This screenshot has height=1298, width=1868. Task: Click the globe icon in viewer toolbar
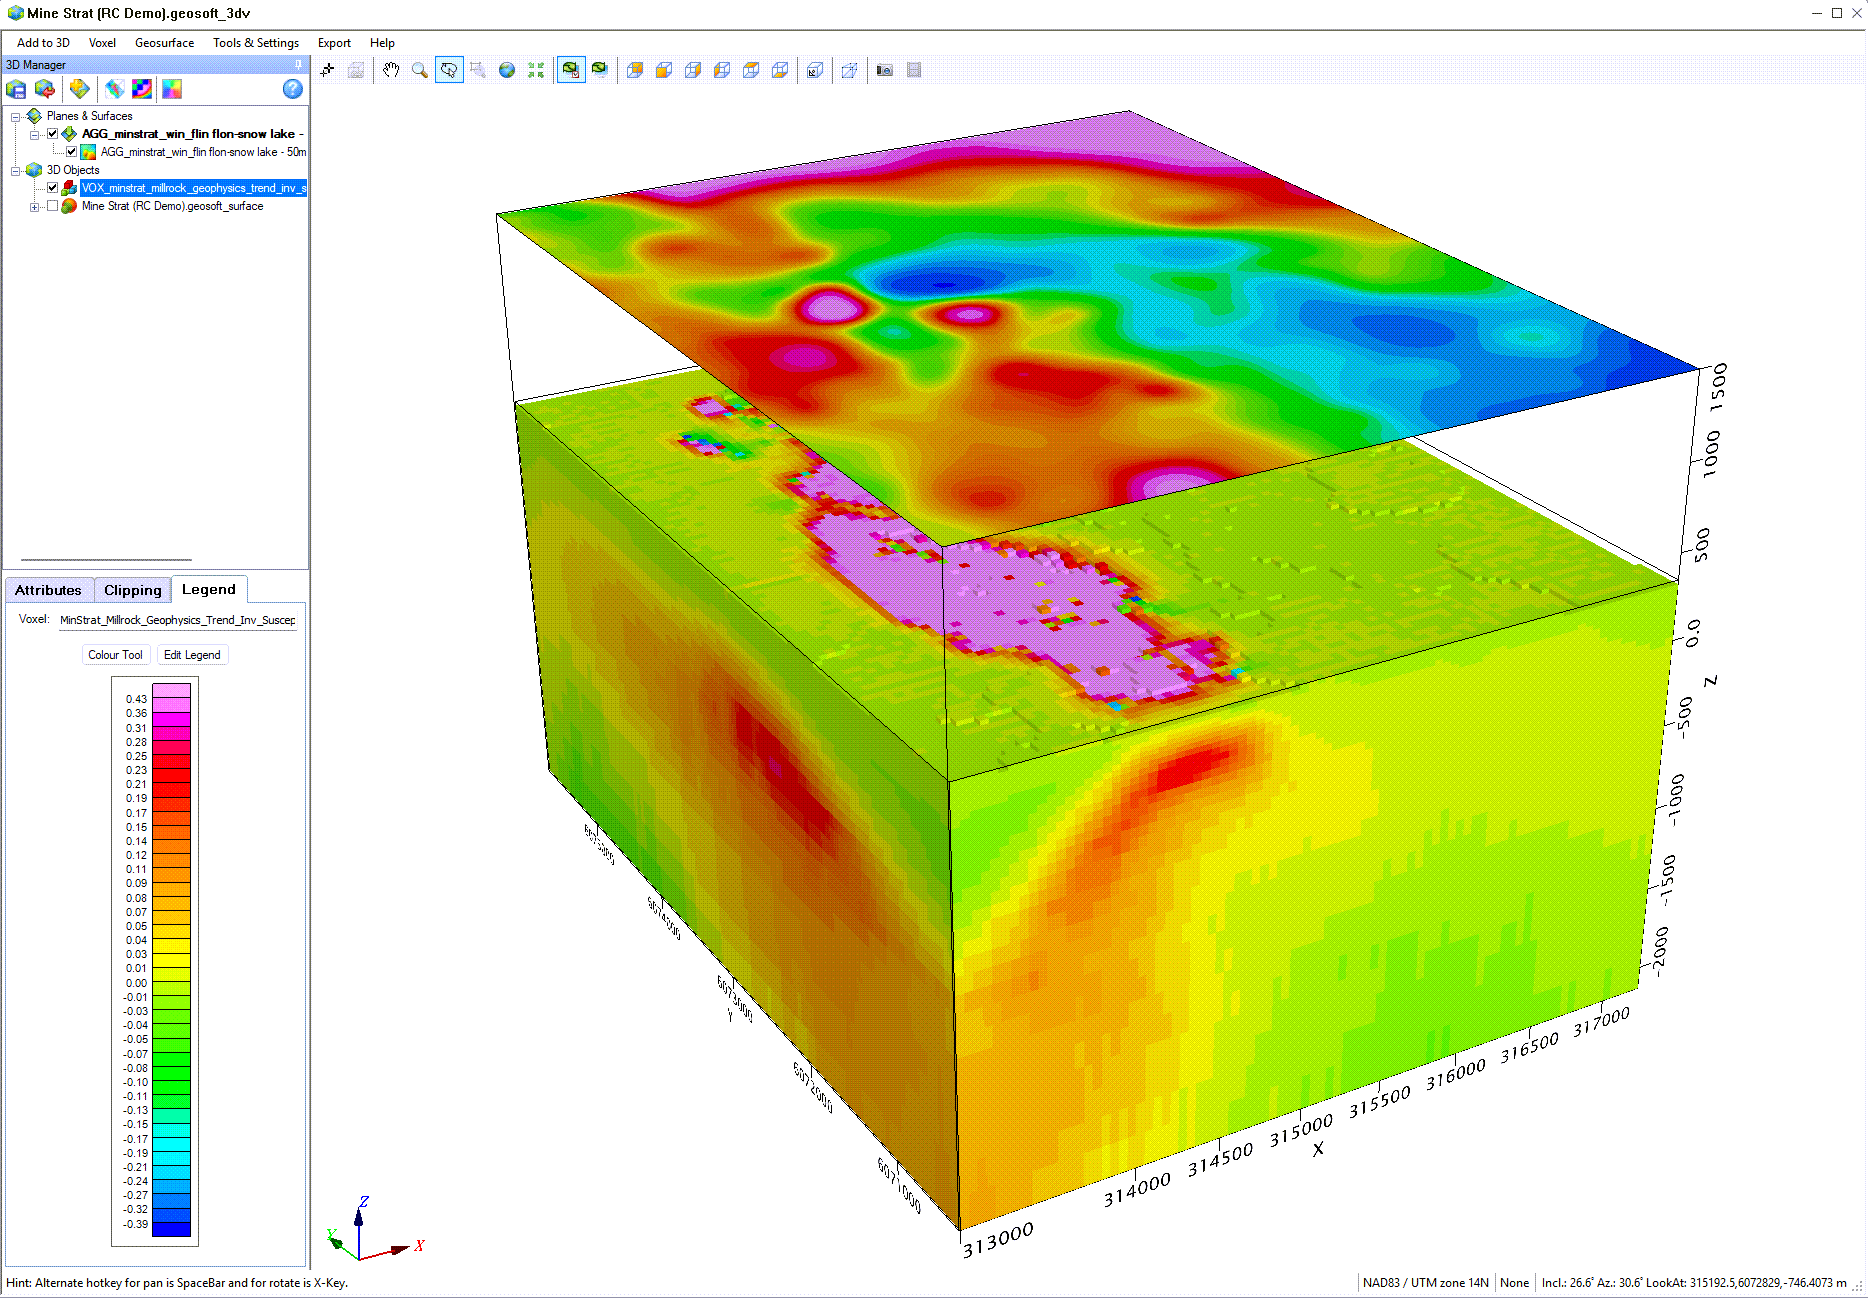pyautogui.click(x=507, y=70)
